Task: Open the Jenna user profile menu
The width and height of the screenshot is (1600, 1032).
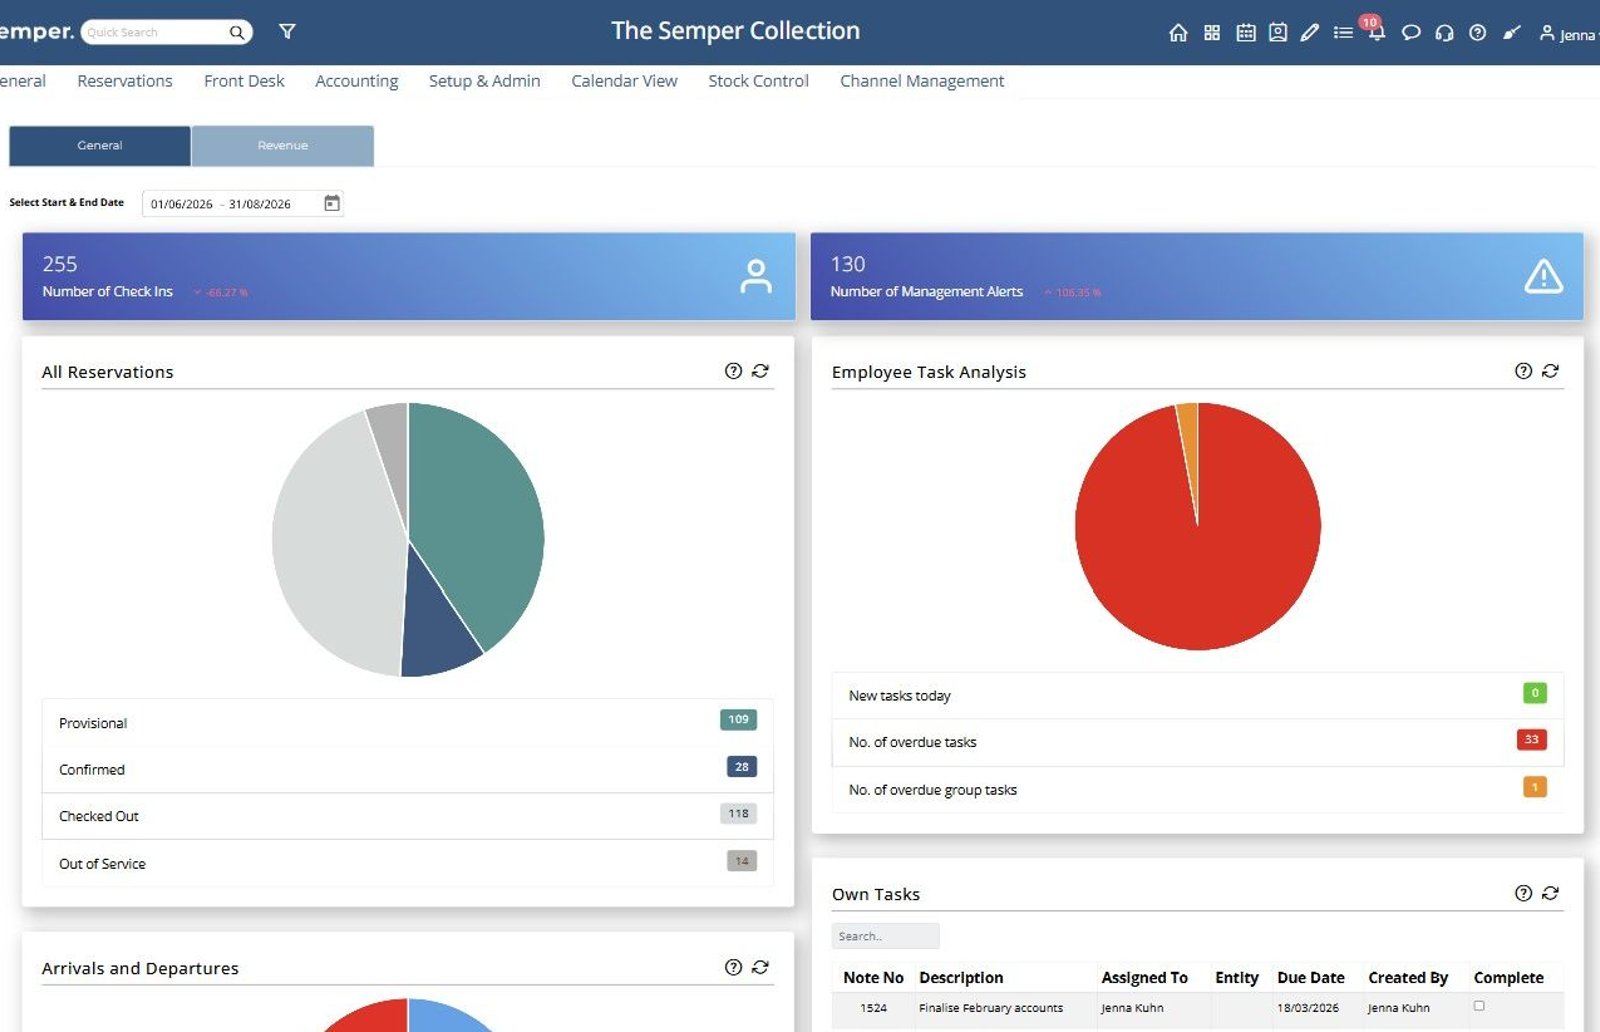Action: coord(1568,34)
